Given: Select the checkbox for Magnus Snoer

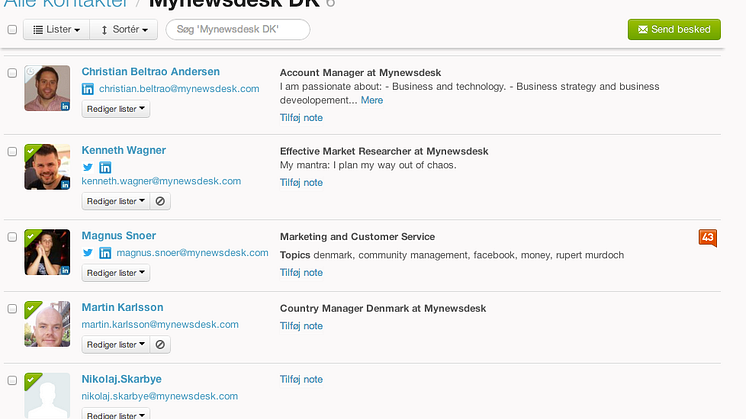Looking at the screenshot, I should pos(12,237).
